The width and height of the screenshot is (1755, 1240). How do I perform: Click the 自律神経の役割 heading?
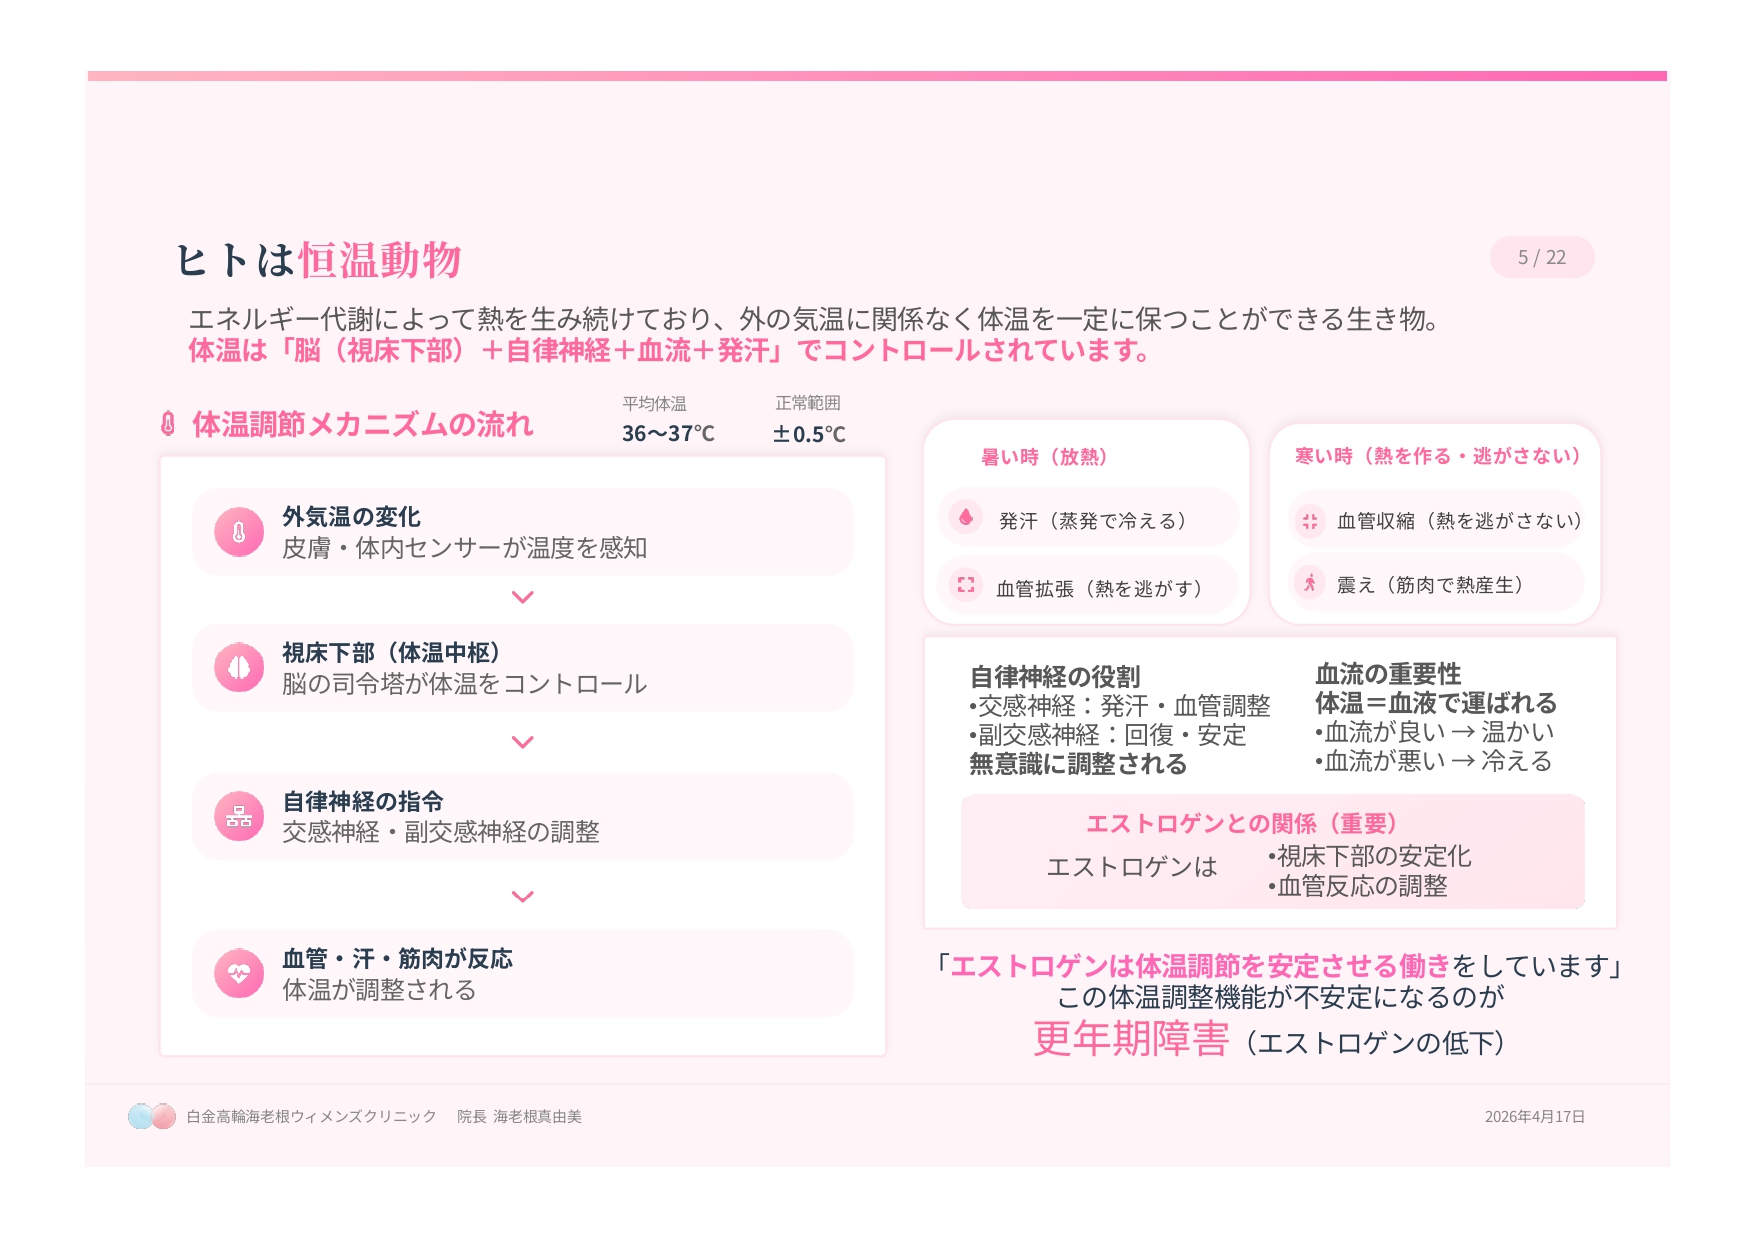pyautogui.click(x=1055, y=677)
